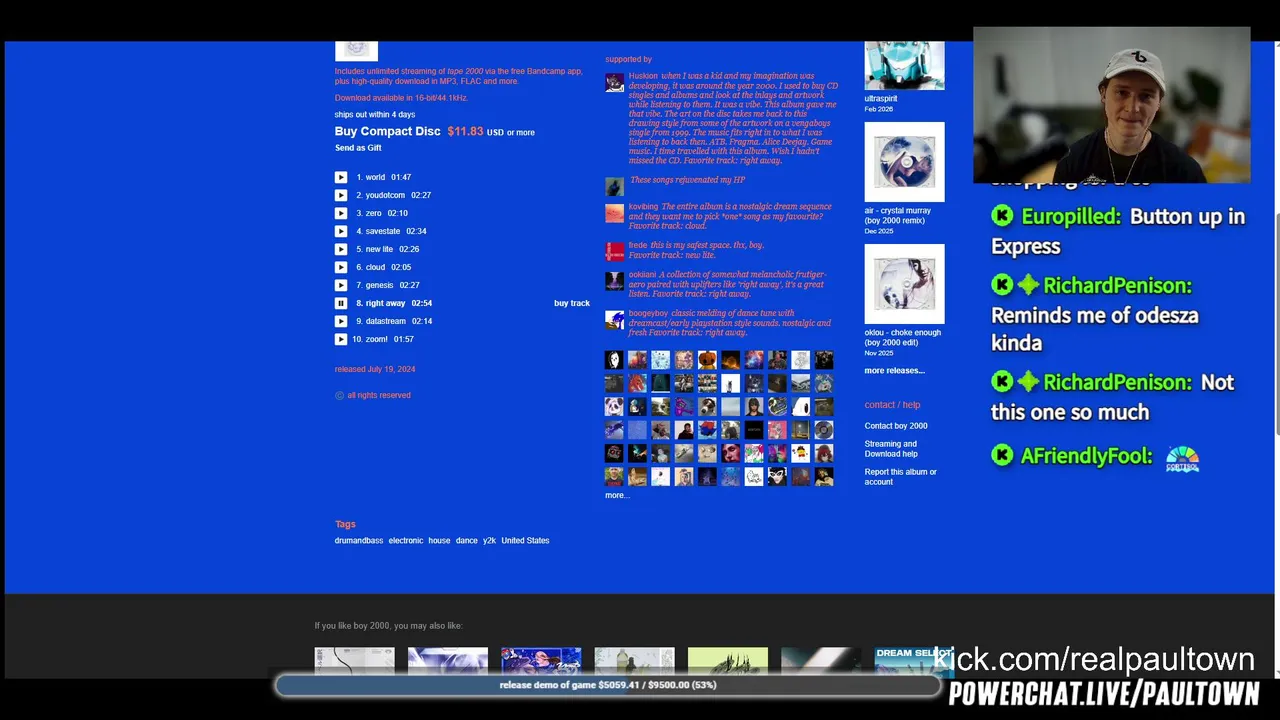Viewport: 1280px width, 720px height.
Task: Play track 1 world
Action: click(341, 177)
